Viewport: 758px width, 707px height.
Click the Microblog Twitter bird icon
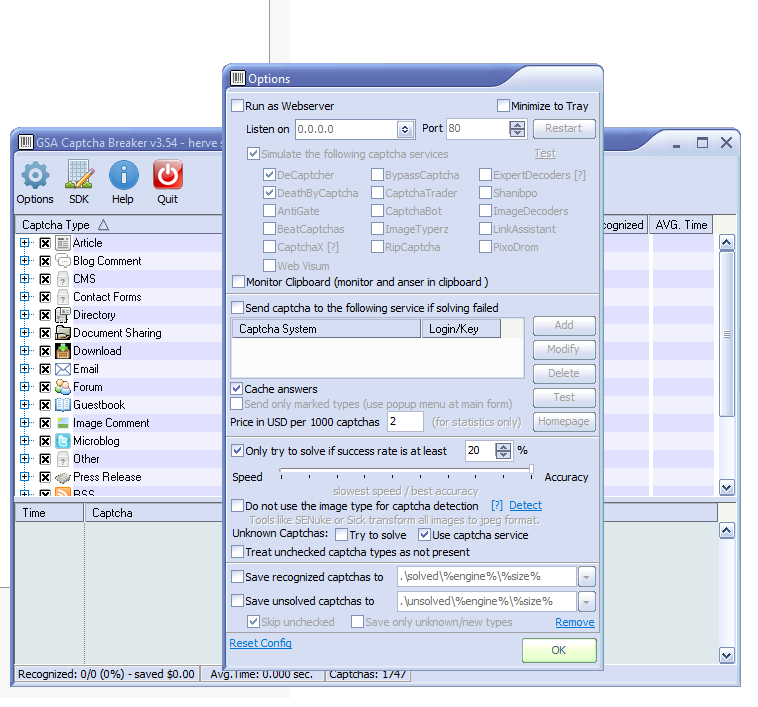63,441
